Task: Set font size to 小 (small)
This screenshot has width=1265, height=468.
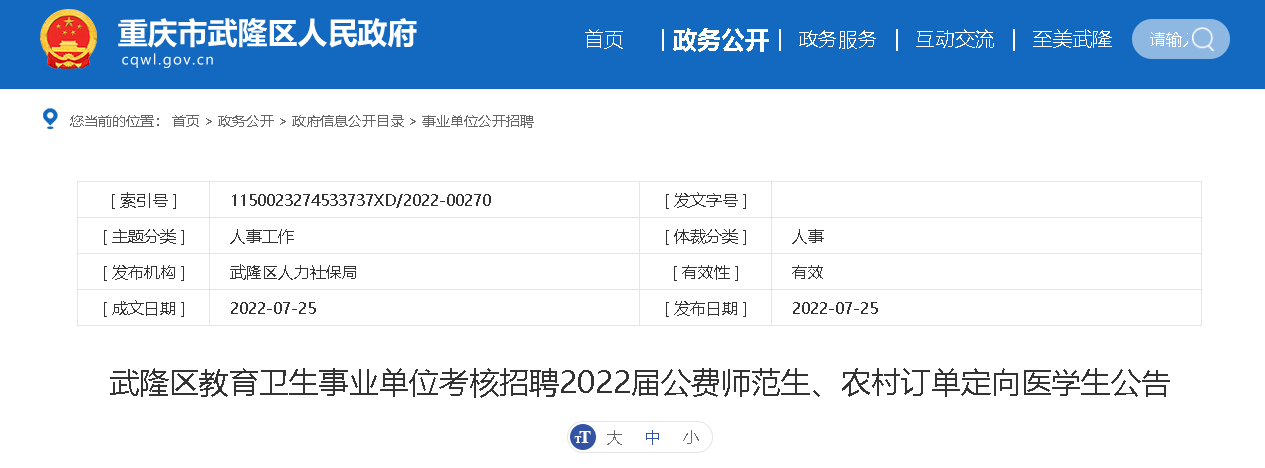Action: point(690,437)
